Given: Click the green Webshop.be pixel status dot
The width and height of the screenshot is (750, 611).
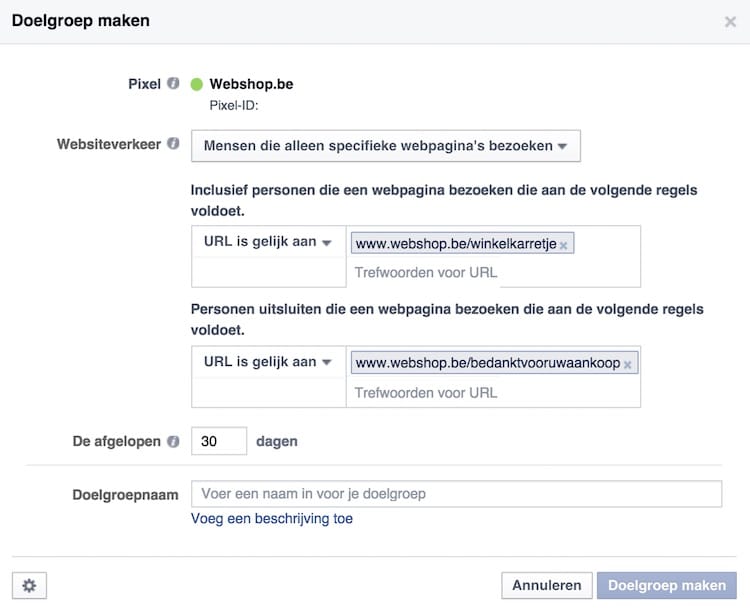Looking at the screenshot, I should (x=197, y=84).
